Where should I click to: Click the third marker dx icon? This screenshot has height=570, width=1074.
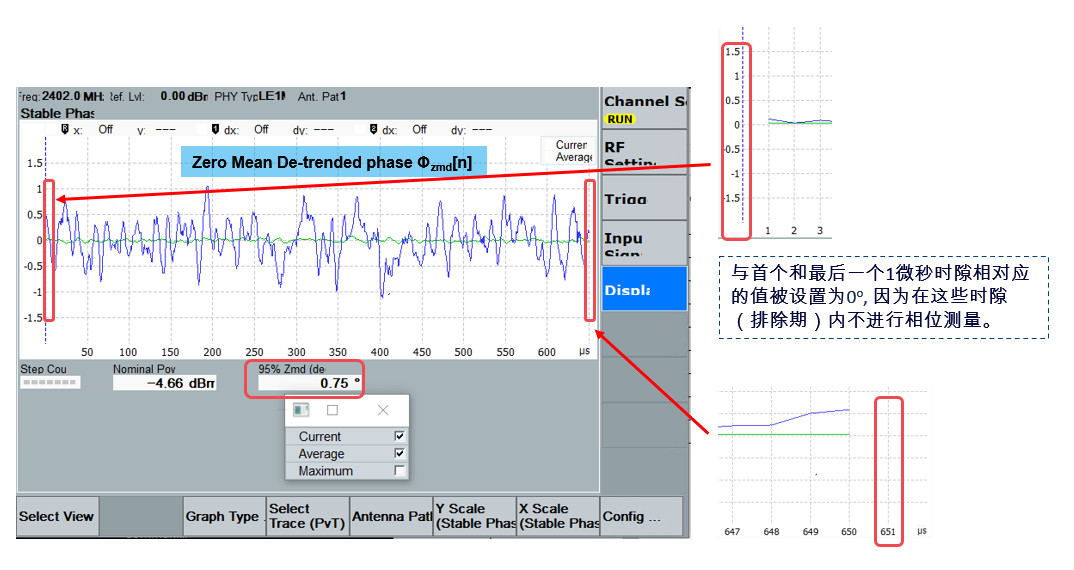[x=373, y=129]
